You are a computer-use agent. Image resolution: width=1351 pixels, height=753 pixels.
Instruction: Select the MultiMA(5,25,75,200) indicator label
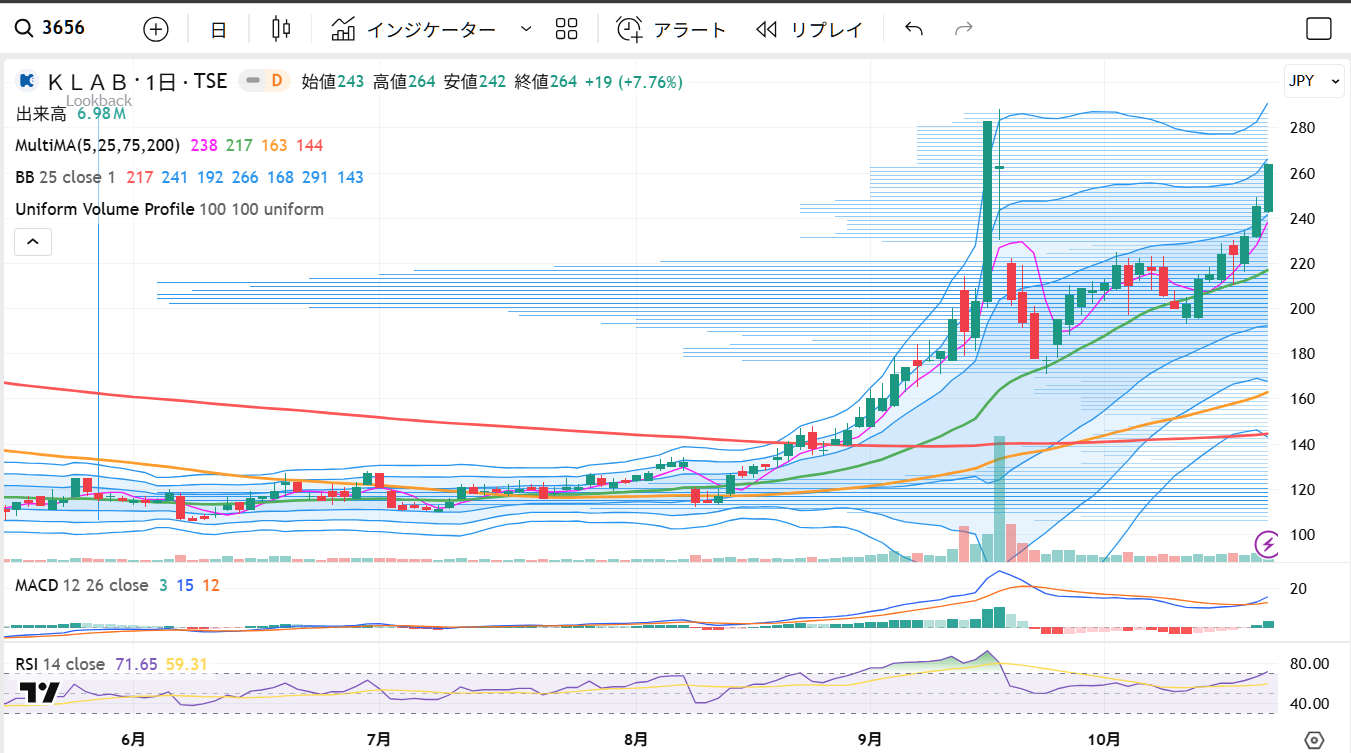[x=97, y=145]
